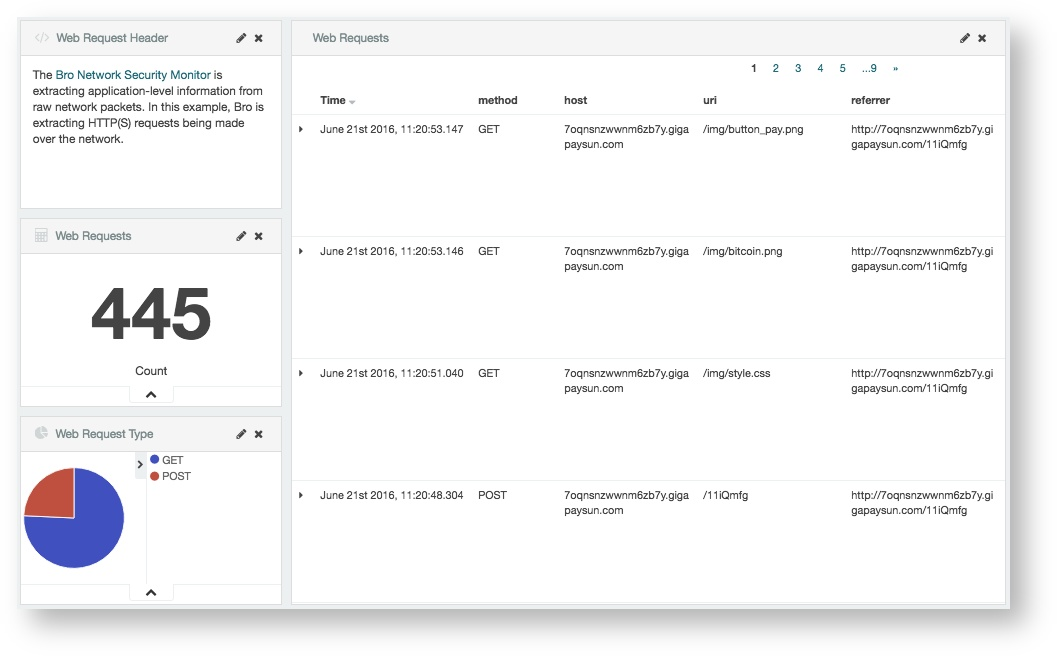Go to page 2 of web requests
Screen dimensions: 1058x657
(775, 67)
